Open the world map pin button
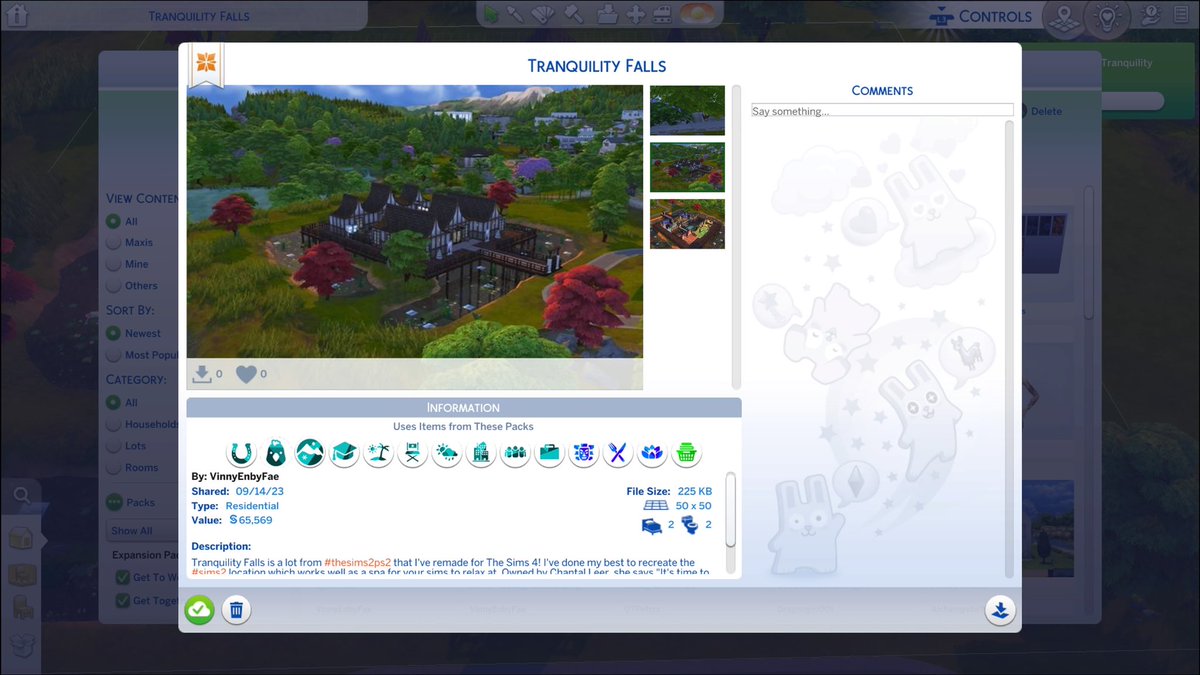Viewport: 1200px width, 675px height. coord(1062,18)
